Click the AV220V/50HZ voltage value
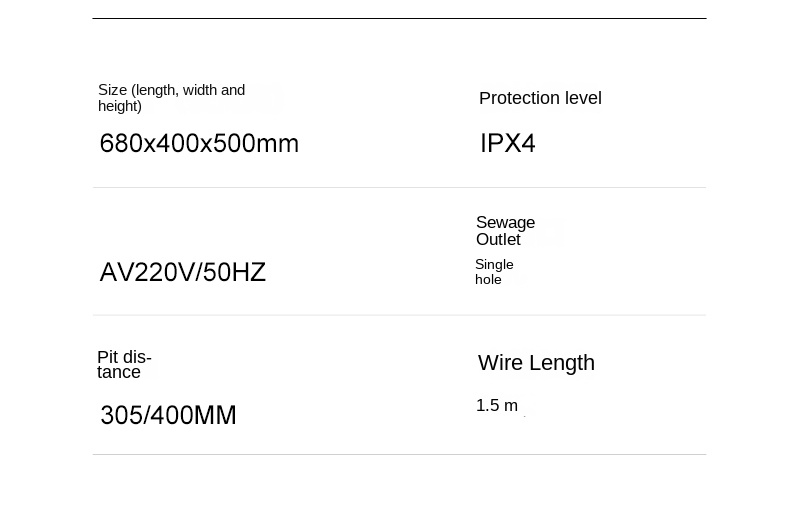The image size is (790, 510). point(183,273)
